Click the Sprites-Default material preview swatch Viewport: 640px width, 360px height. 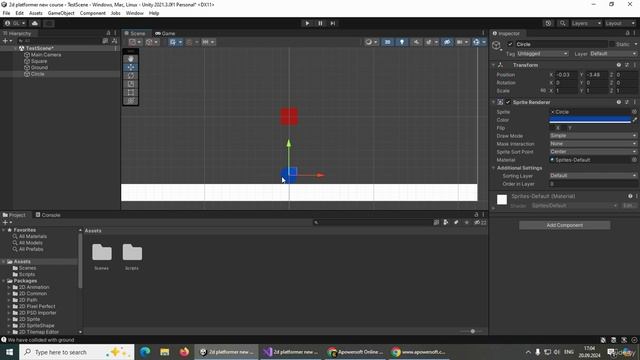coord(502,200)
